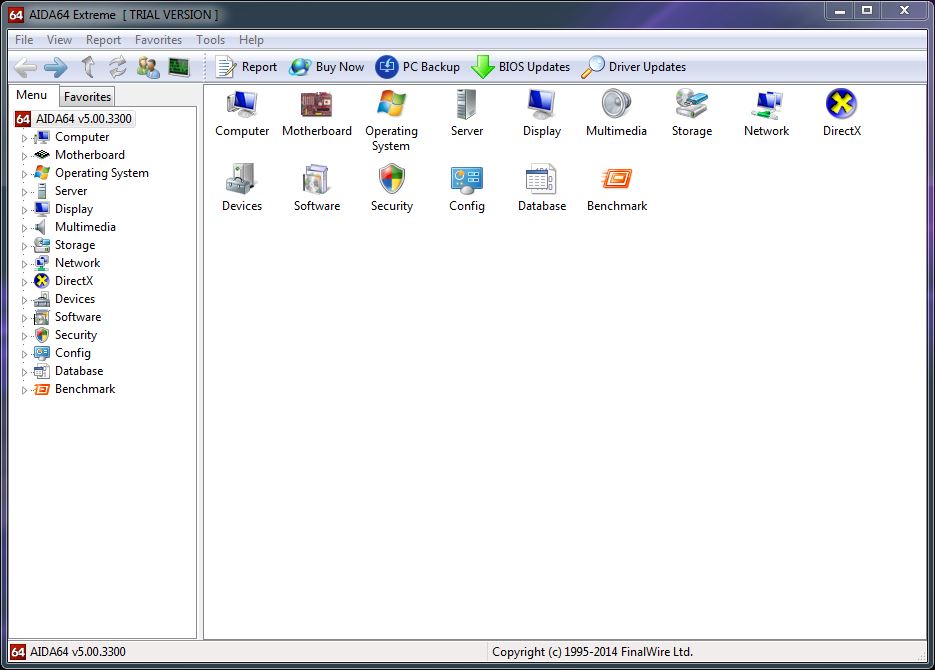This screenshot has height=670, width=935.
Task: Select Storage in the sidebar tree
Action: 75,245
